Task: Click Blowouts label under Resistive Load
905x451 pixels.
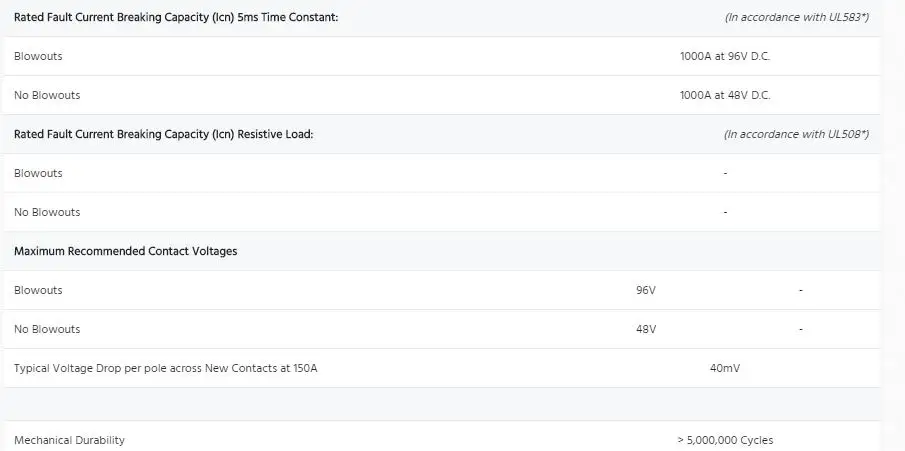Action: click(x=38, y=173)
